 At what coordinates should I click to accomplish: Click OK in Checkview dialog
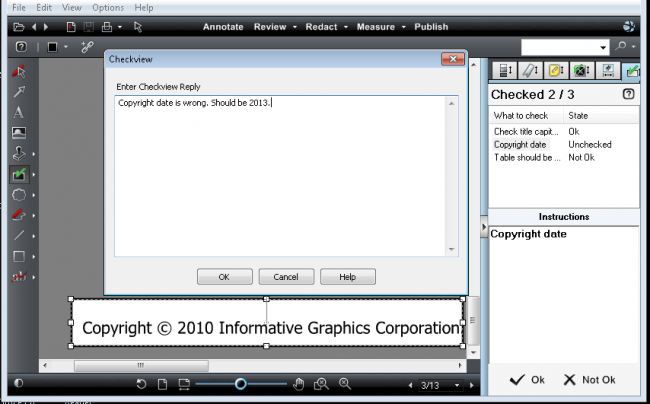coord(224,277)
